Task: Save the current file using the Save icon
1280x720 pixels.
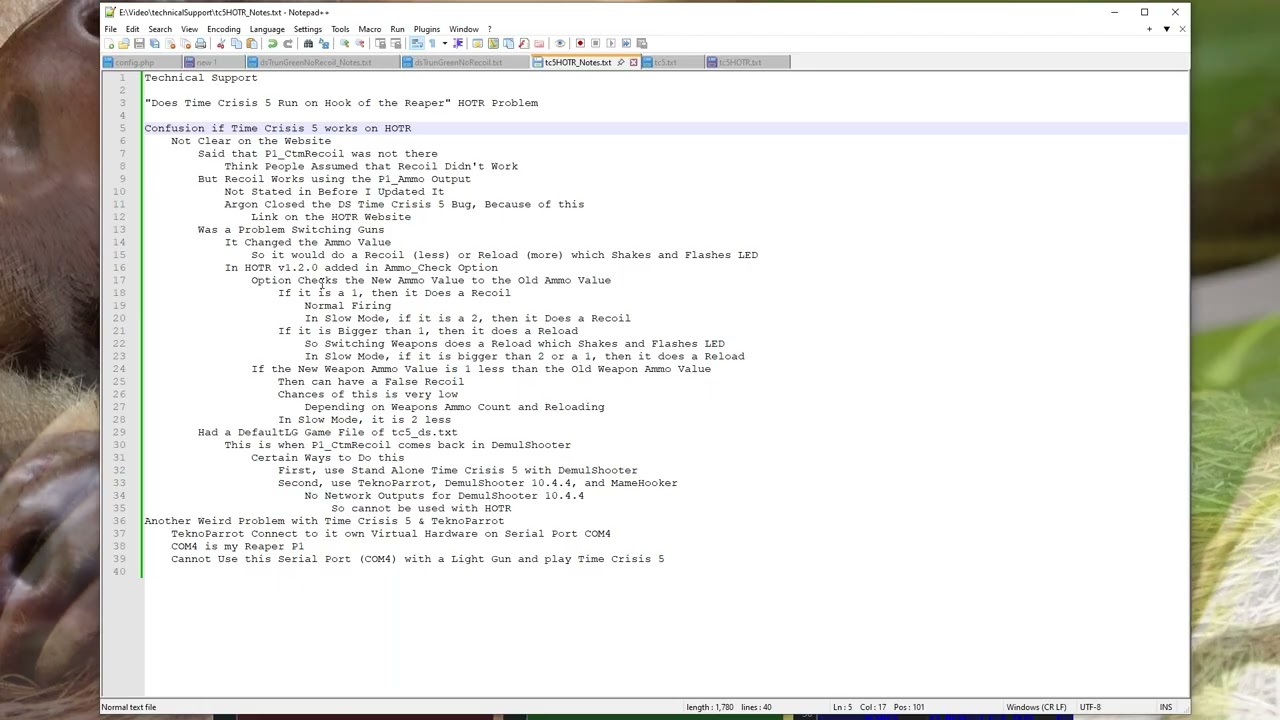Action: click(139, 43)
